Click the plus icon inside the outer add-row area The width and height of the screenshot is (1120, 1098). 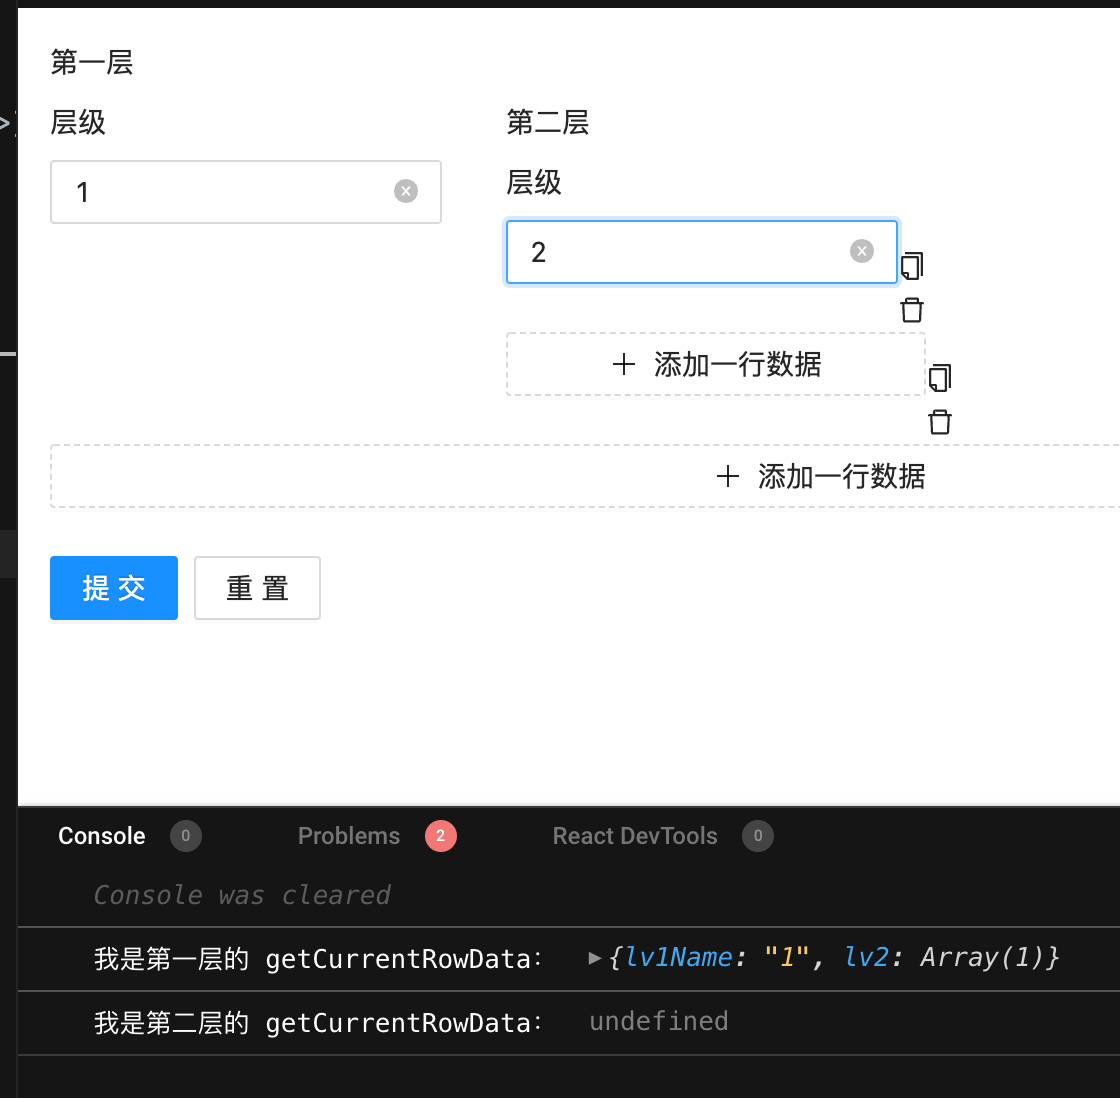point(728,476)
